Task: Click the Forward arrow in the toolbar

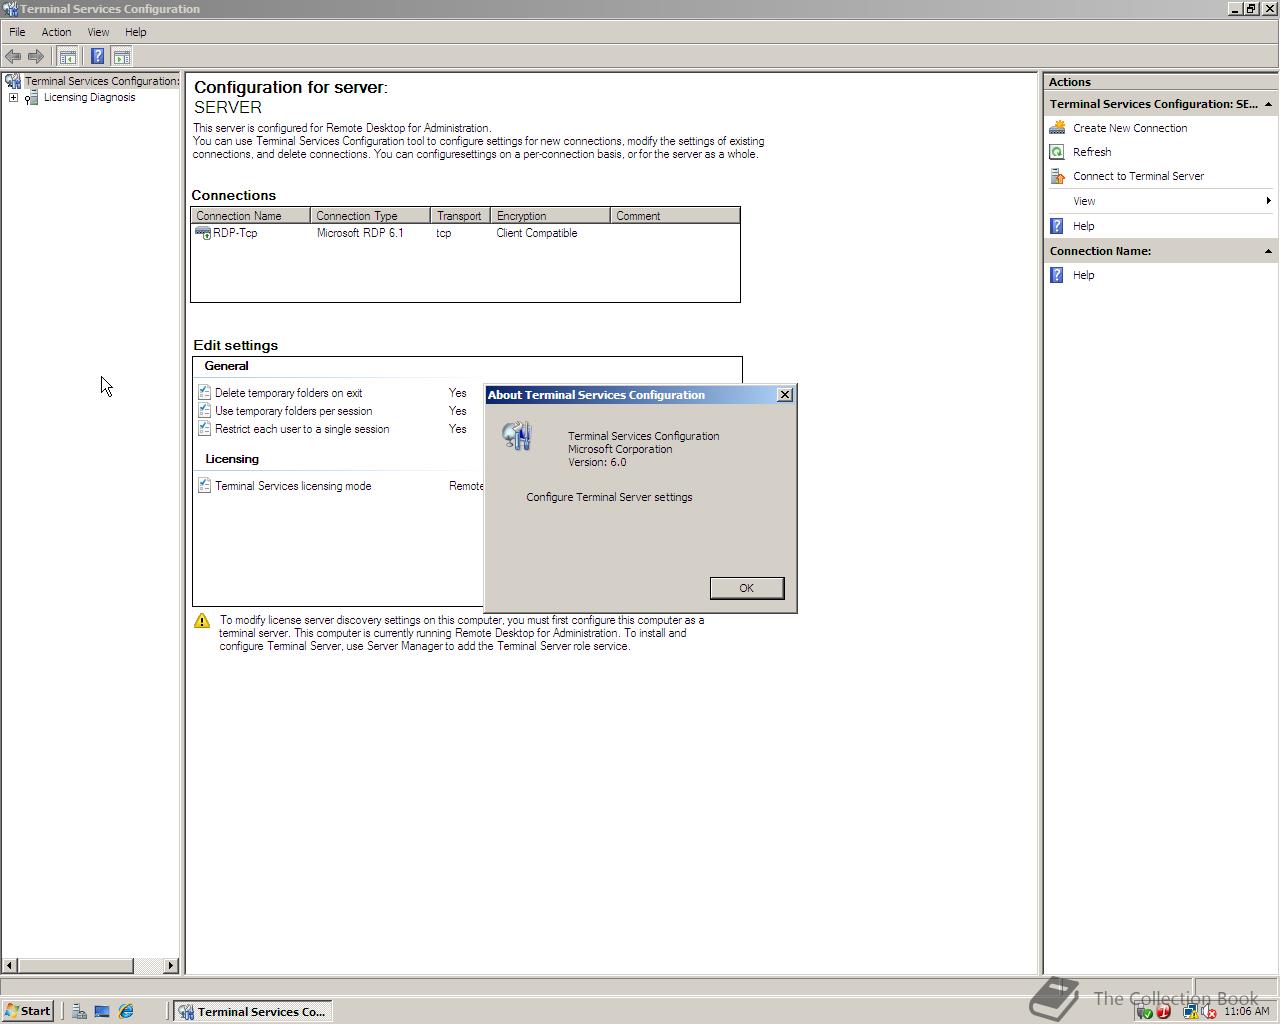Action: pos(35,56)
